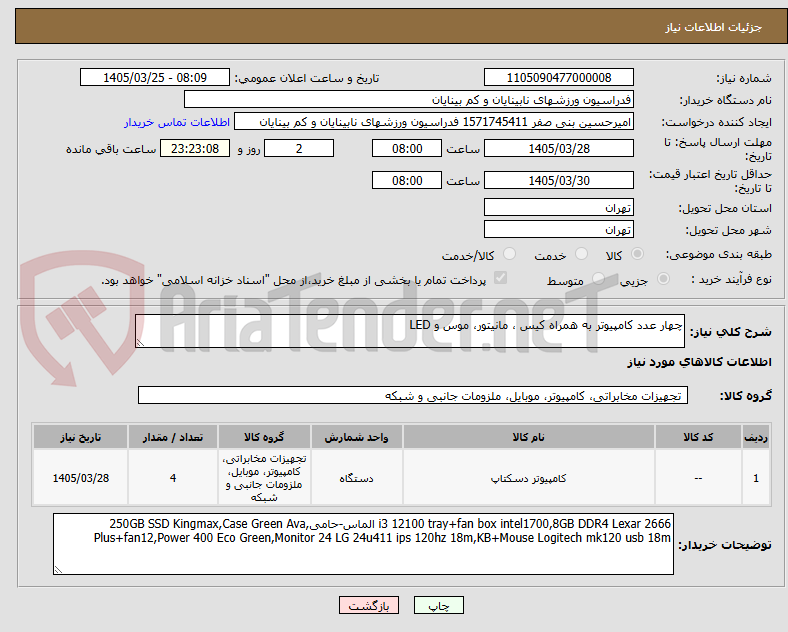Click the ردیف column header

point(756,437)
